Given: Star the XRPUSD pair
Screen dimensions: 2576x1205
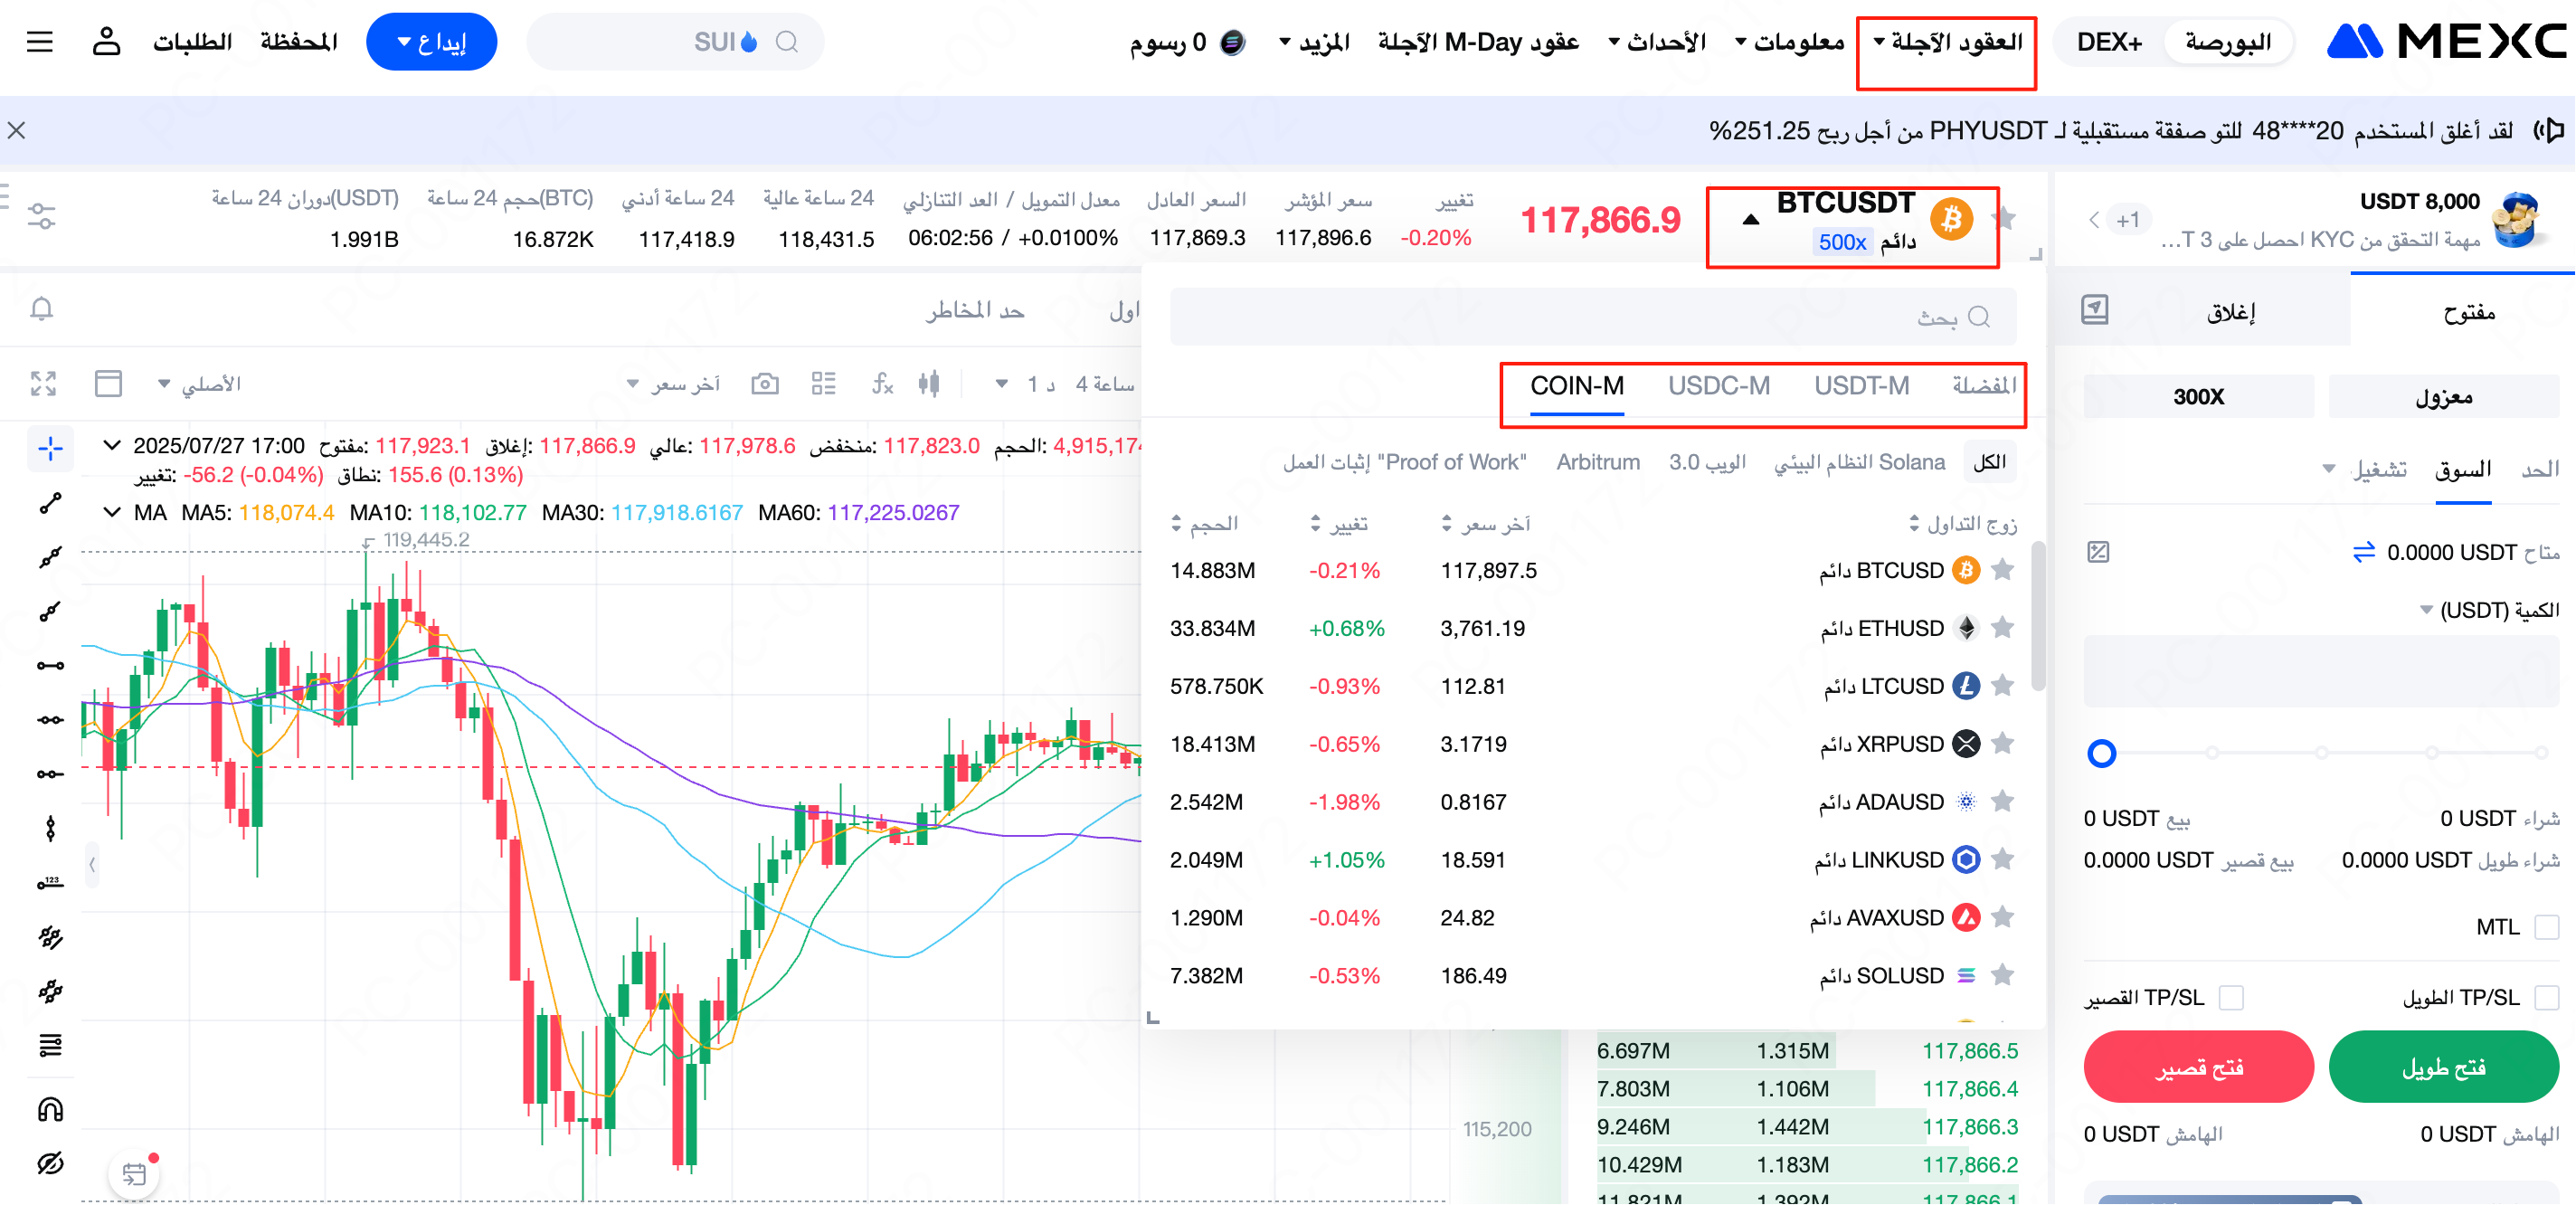Looking at the screenshot, I should click(2002, 744).
